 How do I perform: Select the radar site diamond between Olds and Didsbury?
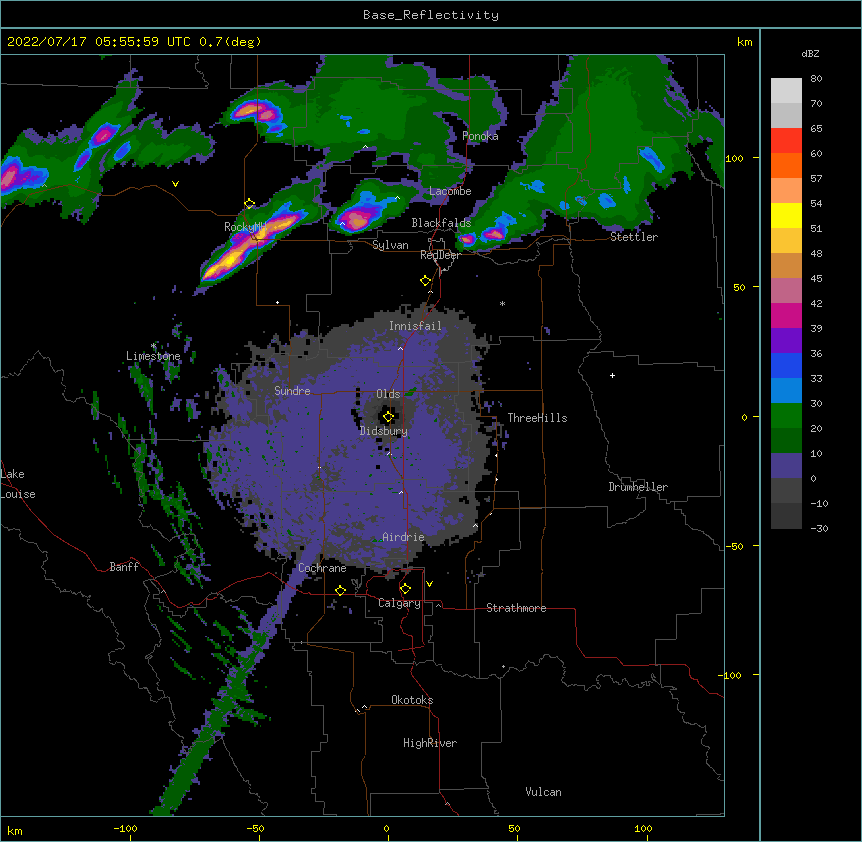coord(388,417)
